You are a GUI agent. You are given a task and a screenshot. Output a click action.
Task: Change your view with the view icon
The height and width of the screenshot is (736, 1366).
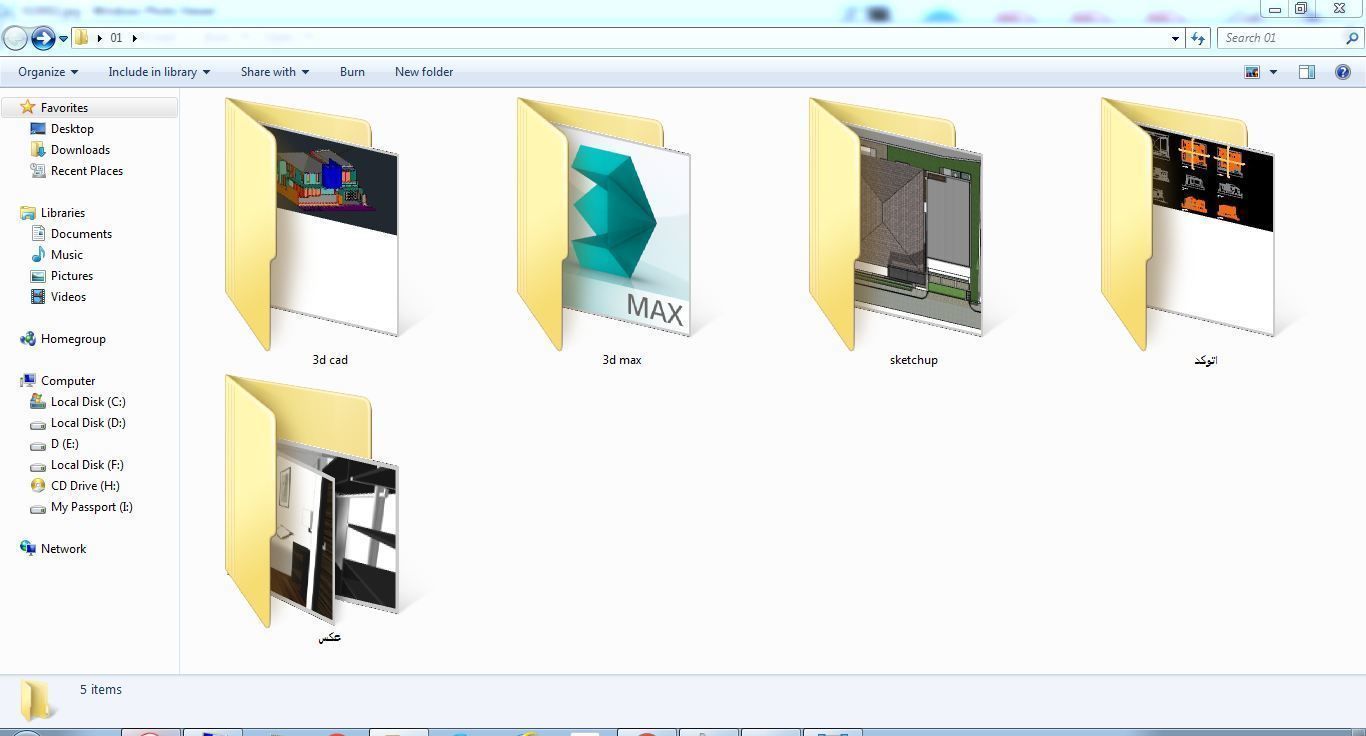point(1252,72)
